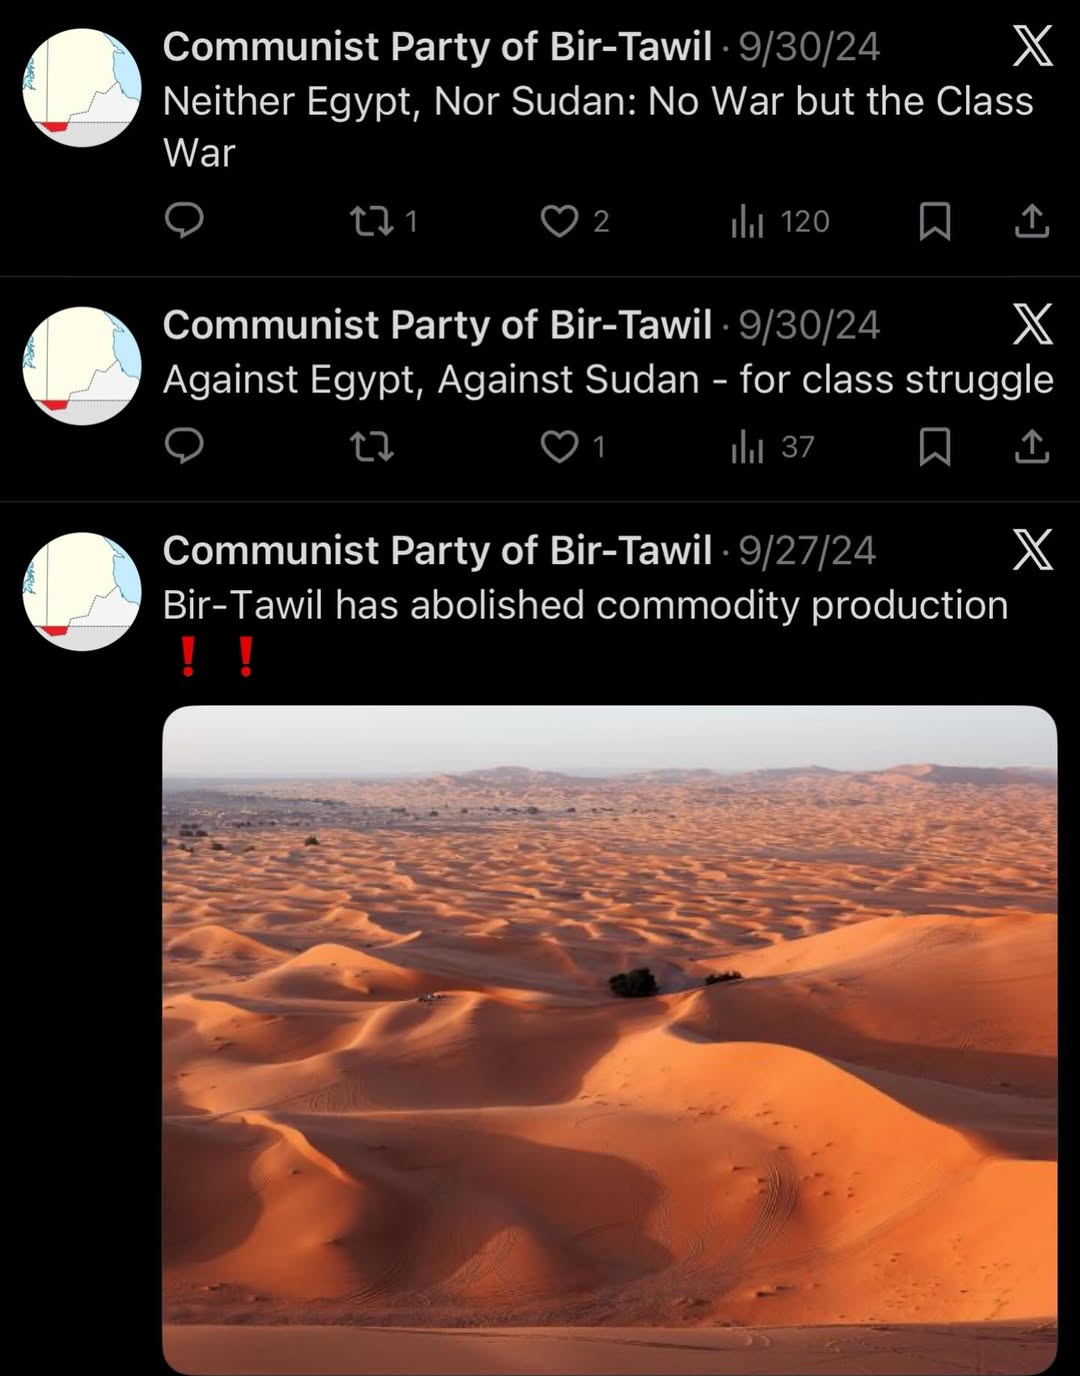Viewport: 1080px width, 1376px height.
Task: View analytics showing 120 views
Action: (780, 221)
